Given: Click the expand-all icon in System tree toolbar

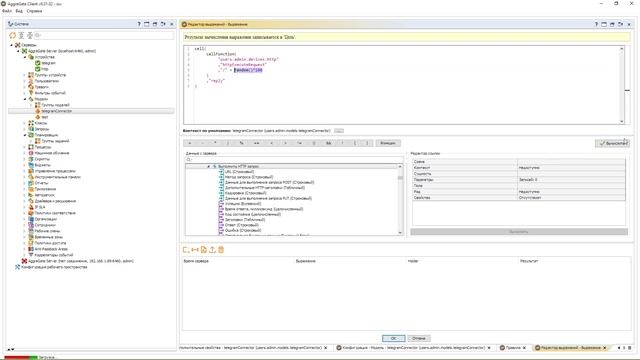Looking at the screenshot, I should tap(21, 36).
